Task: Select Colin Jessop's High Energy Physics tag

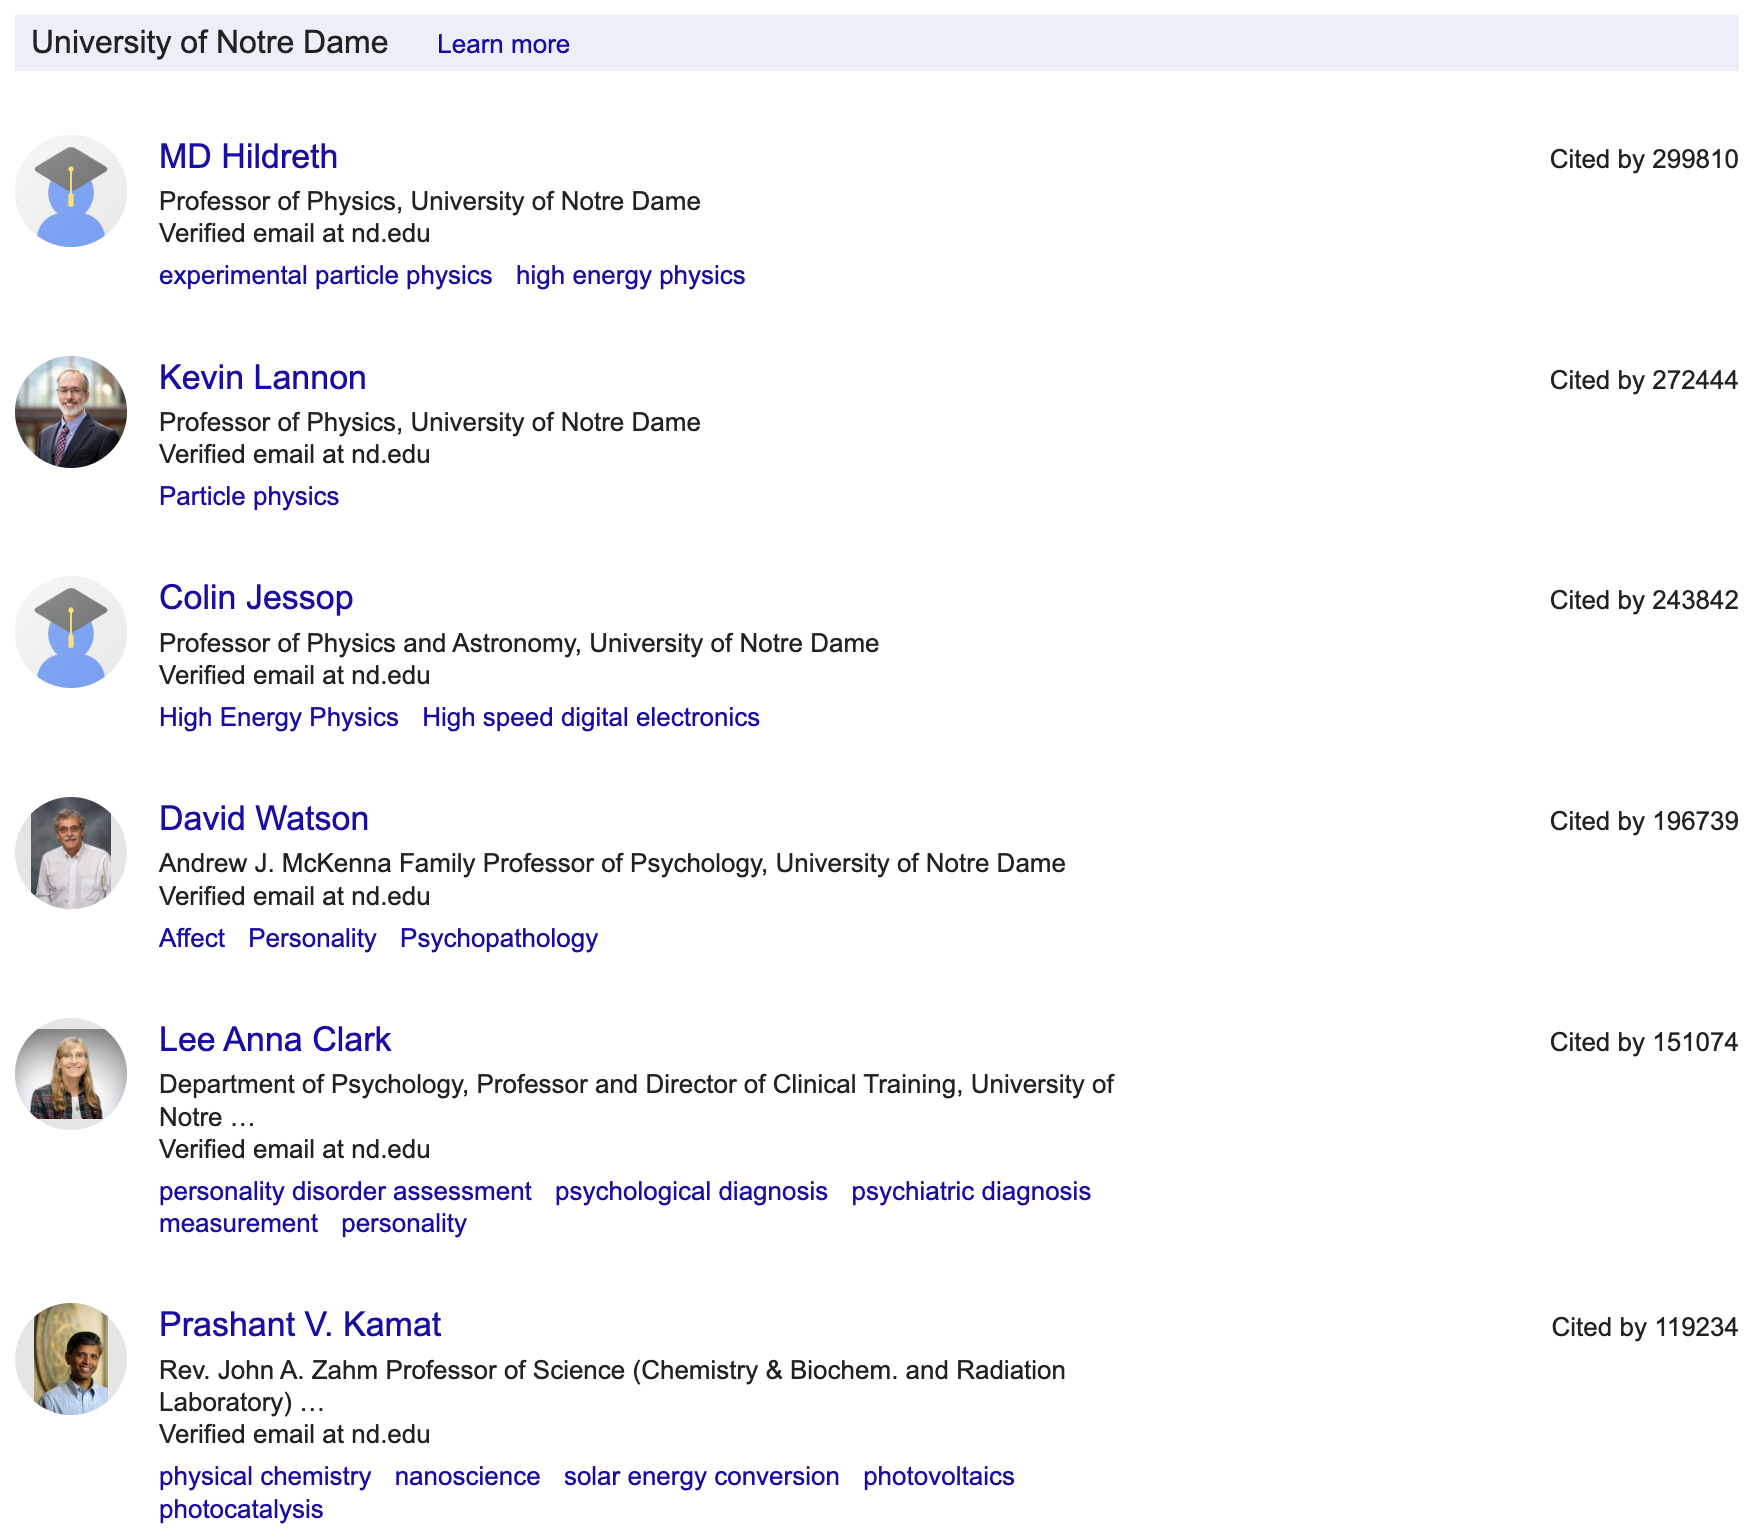Action: pos(278,717)
